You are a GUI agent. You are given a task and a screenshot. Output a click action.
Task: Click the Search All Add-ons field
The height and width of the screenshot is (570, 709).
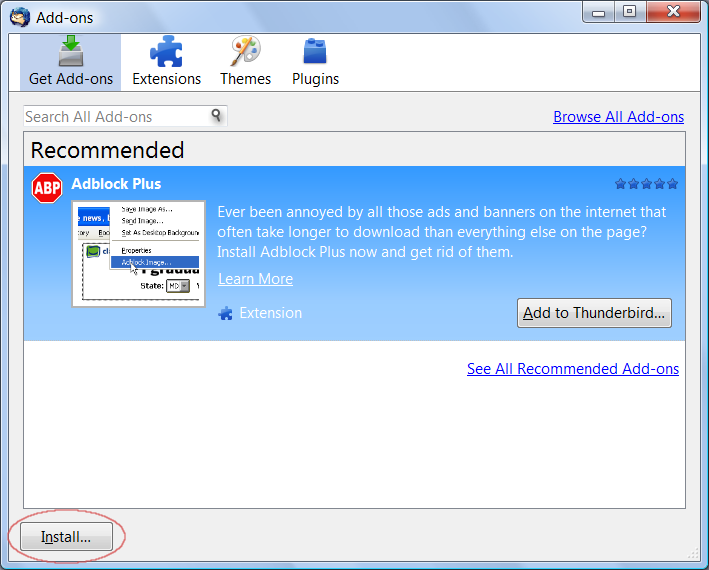click(125, 117)
